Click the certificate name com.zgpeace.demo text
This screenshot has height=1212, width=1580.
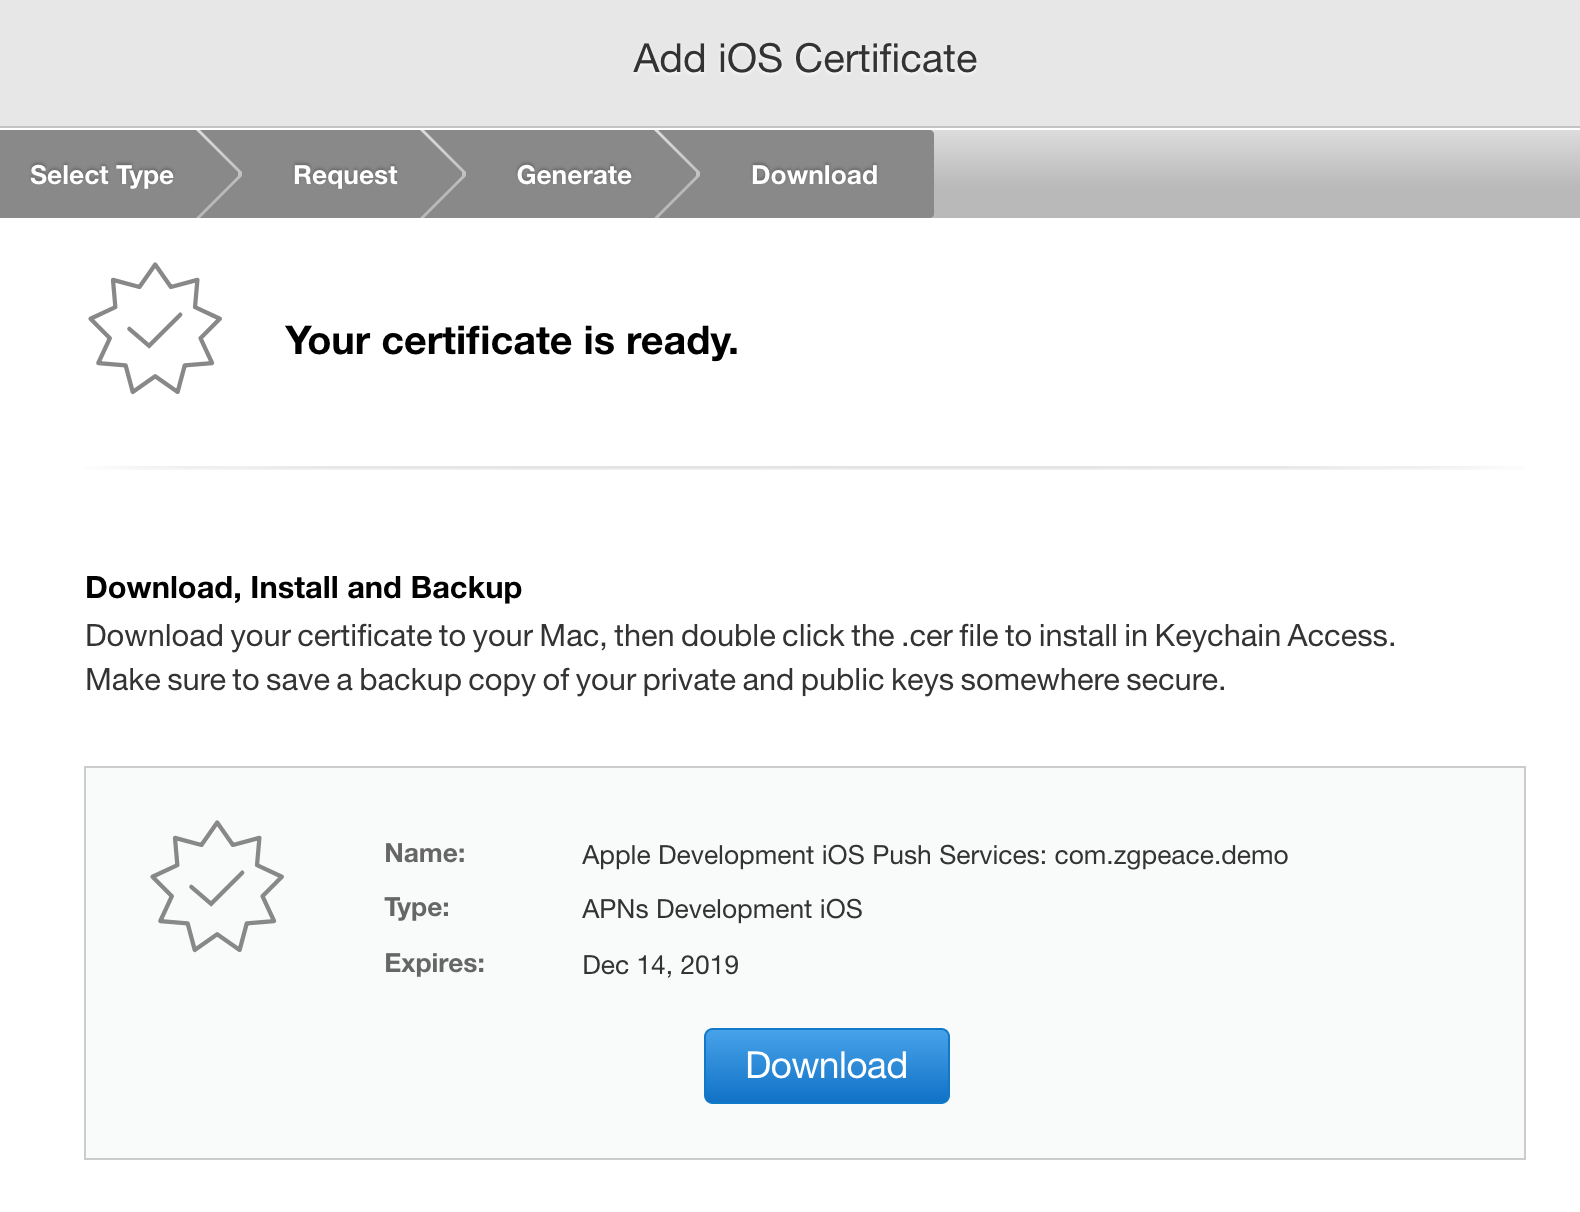coord(935,855)
